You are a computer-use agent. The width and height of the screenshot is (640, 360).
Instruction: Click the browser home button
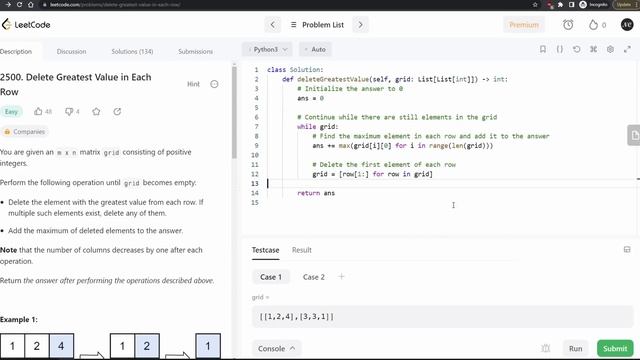click(31, 4)
